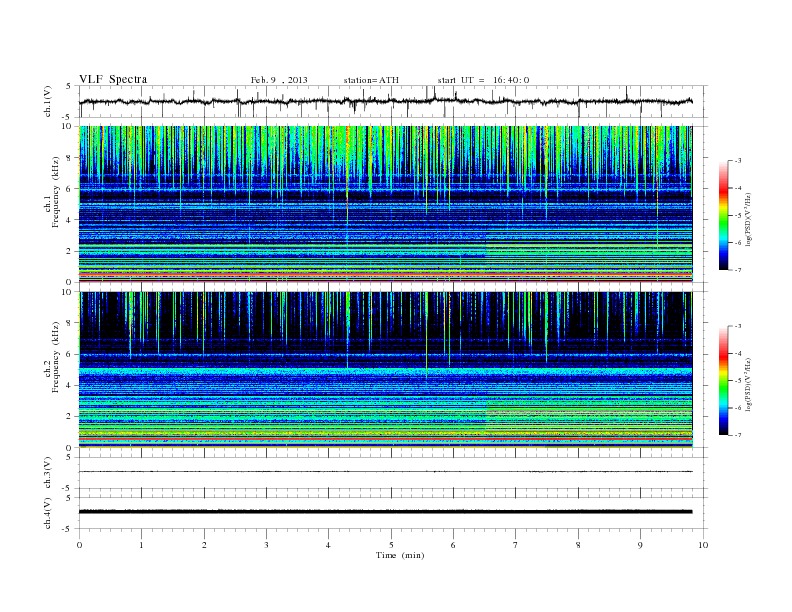792x612 pixels.
Task: Click the "Time (min)" axis title
Action: point(400,555)
